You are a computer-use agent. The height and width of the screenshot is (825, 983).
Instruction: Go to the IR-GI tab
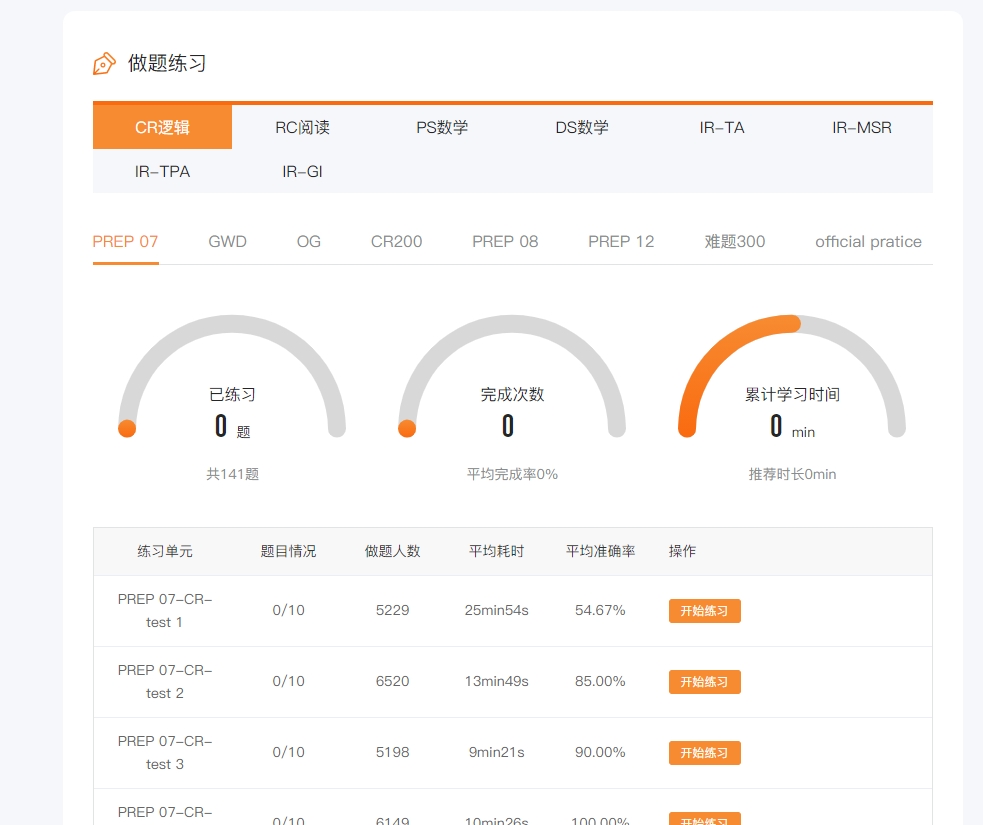302,171
